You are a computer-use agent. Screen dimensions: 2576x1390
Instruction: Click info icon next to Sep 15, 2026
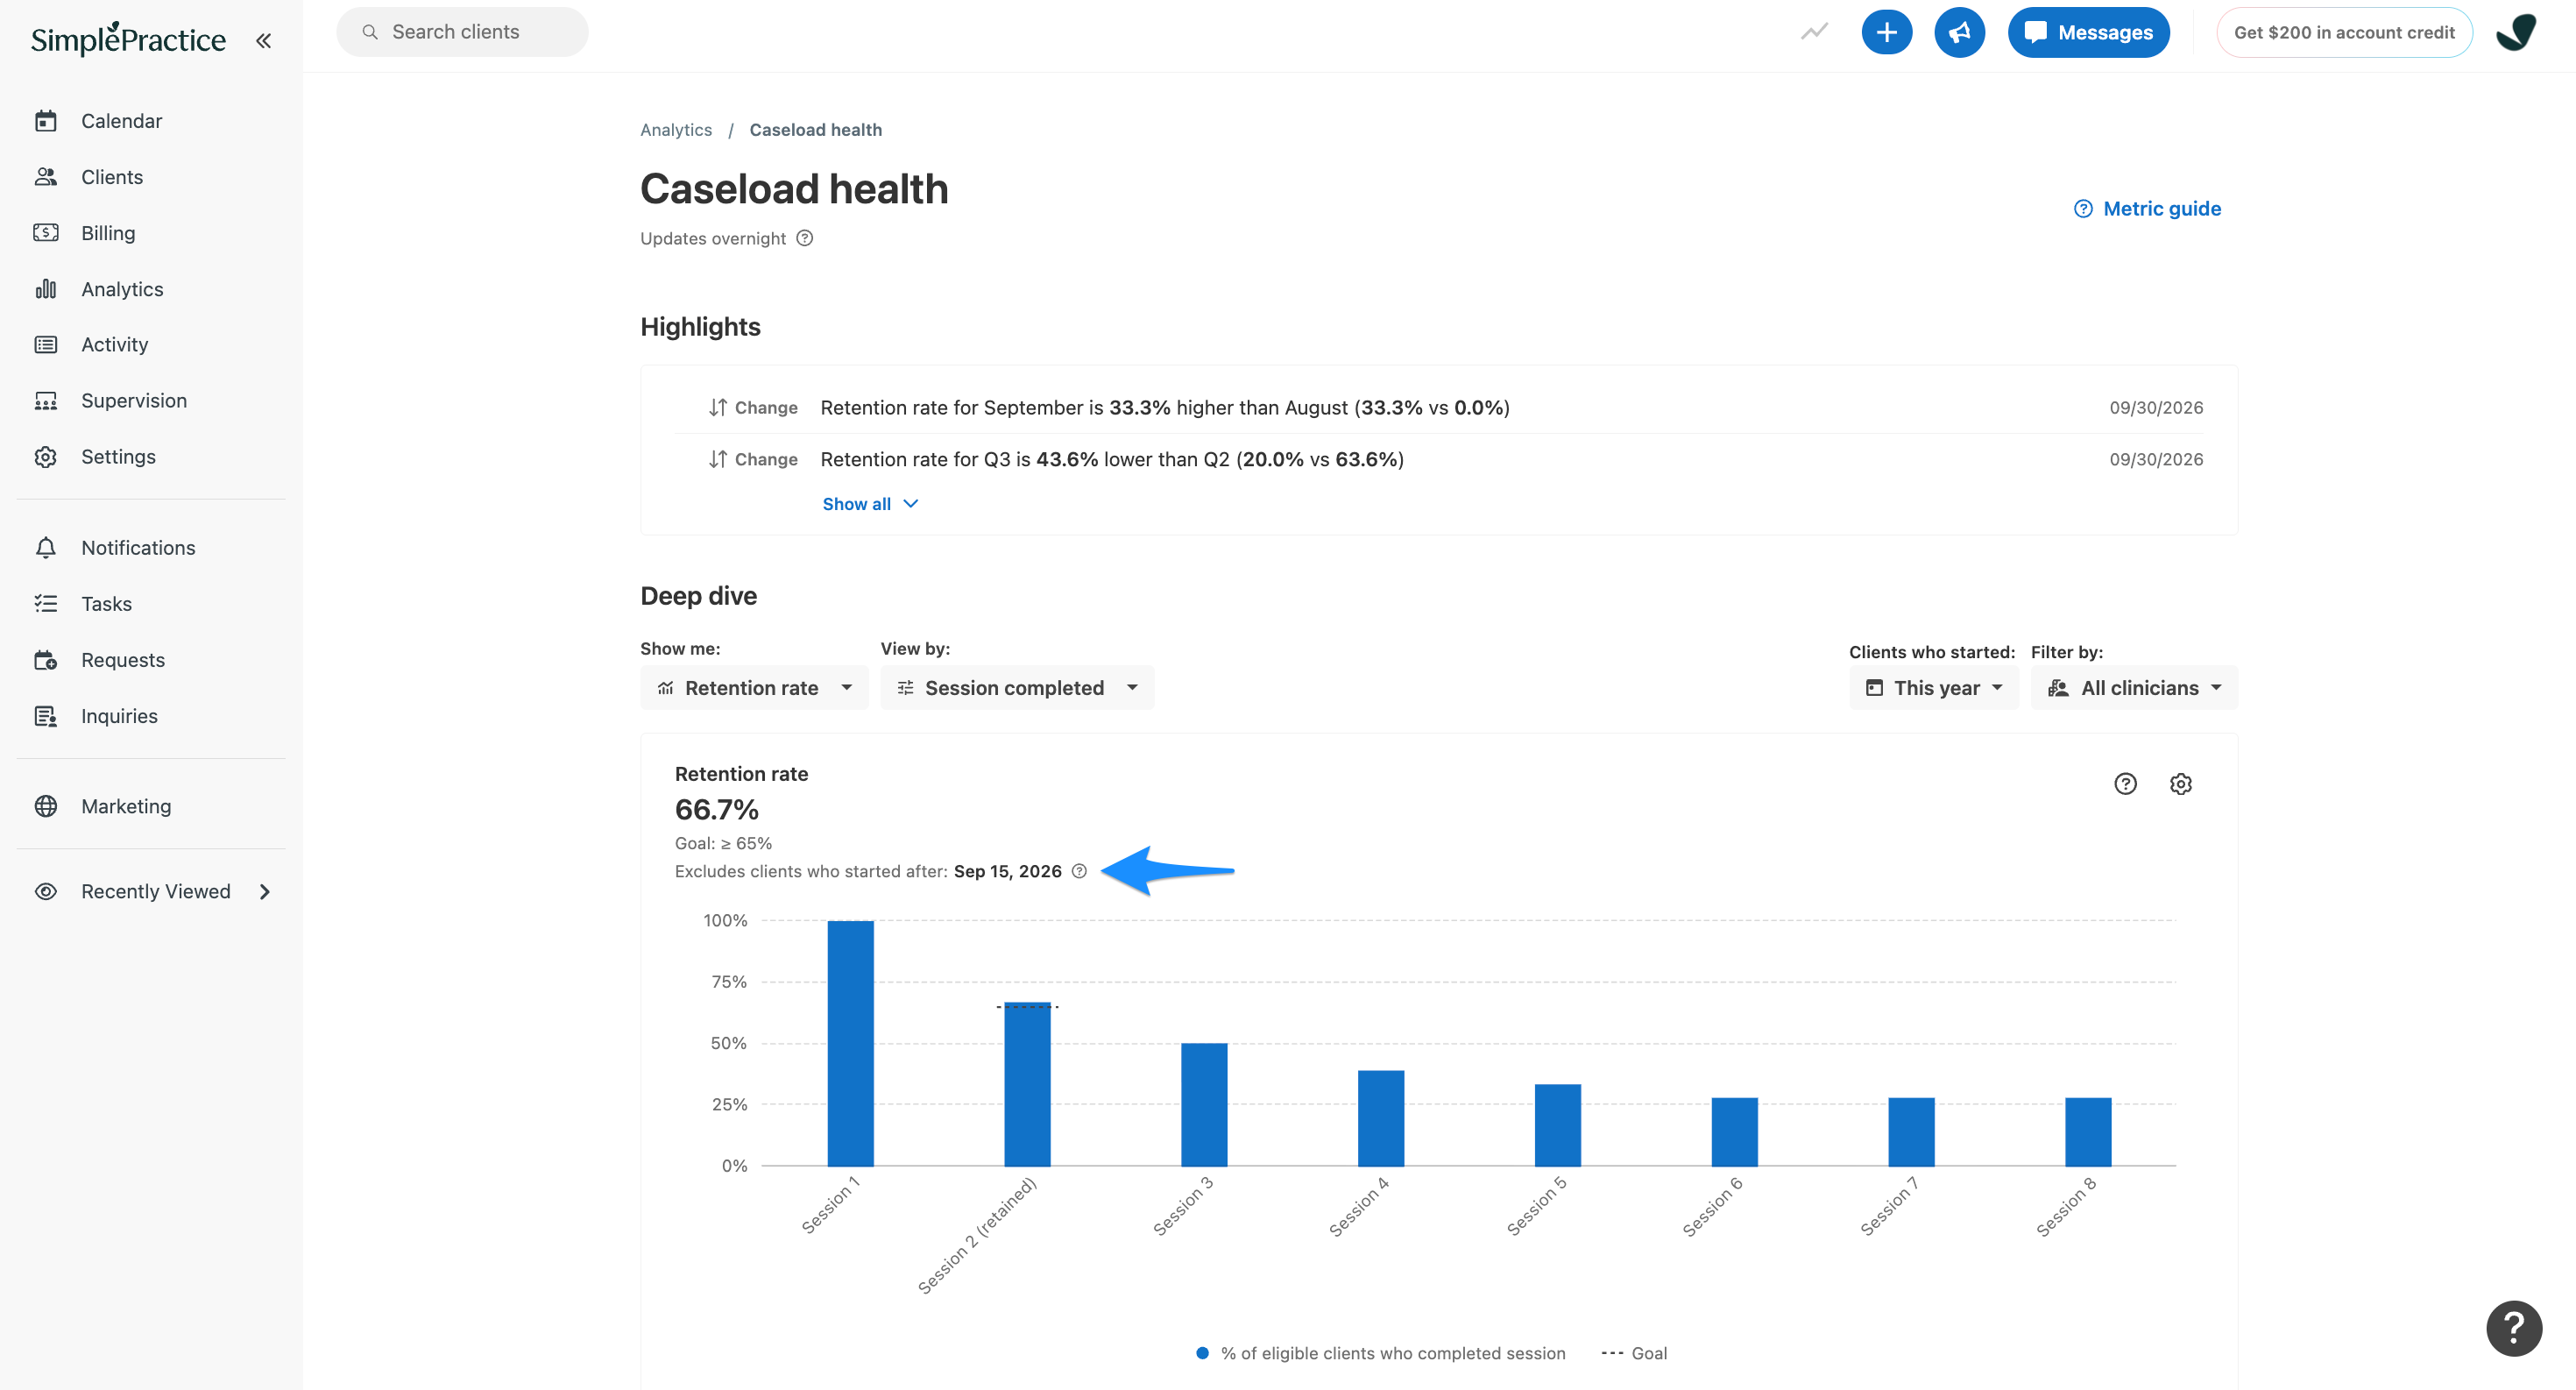coord(1079,871)
